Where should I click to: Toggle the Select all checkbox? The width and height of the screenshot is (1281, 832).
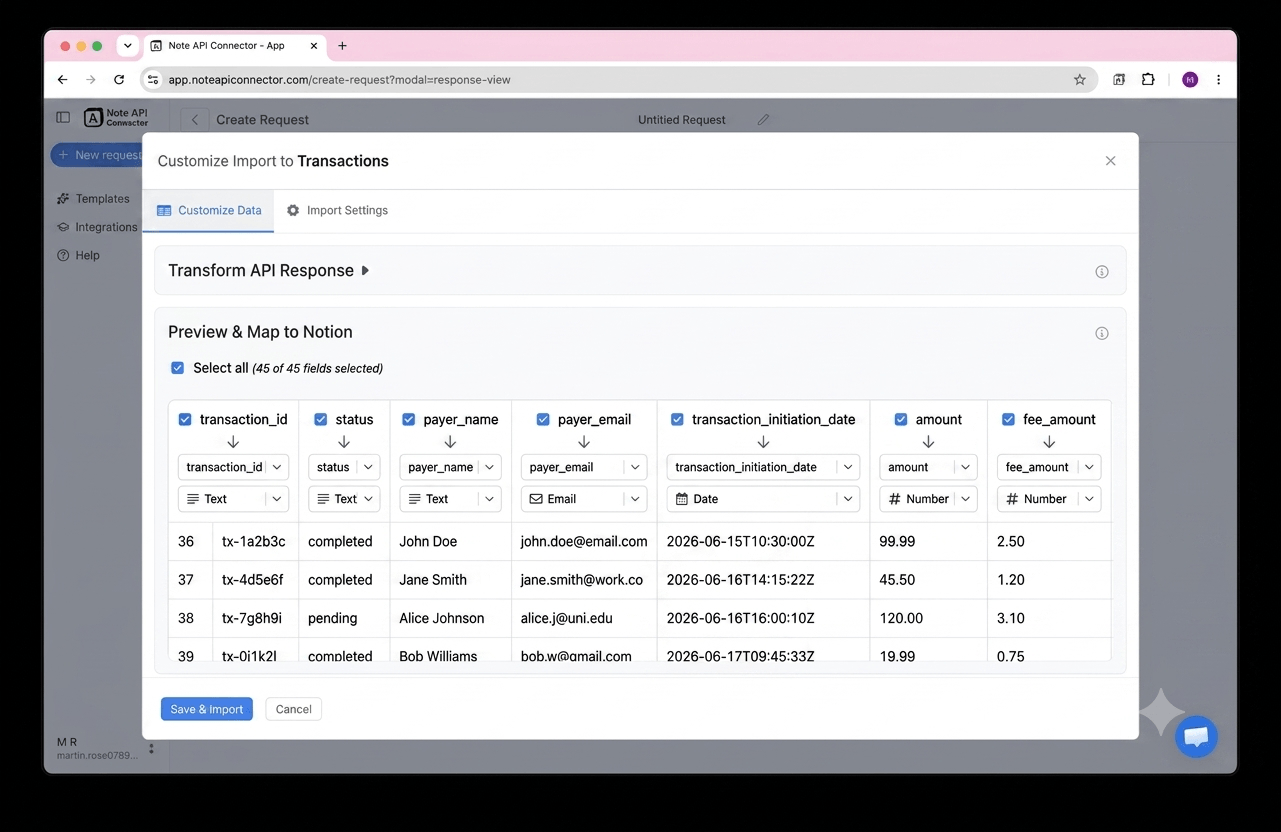[177, 368]
